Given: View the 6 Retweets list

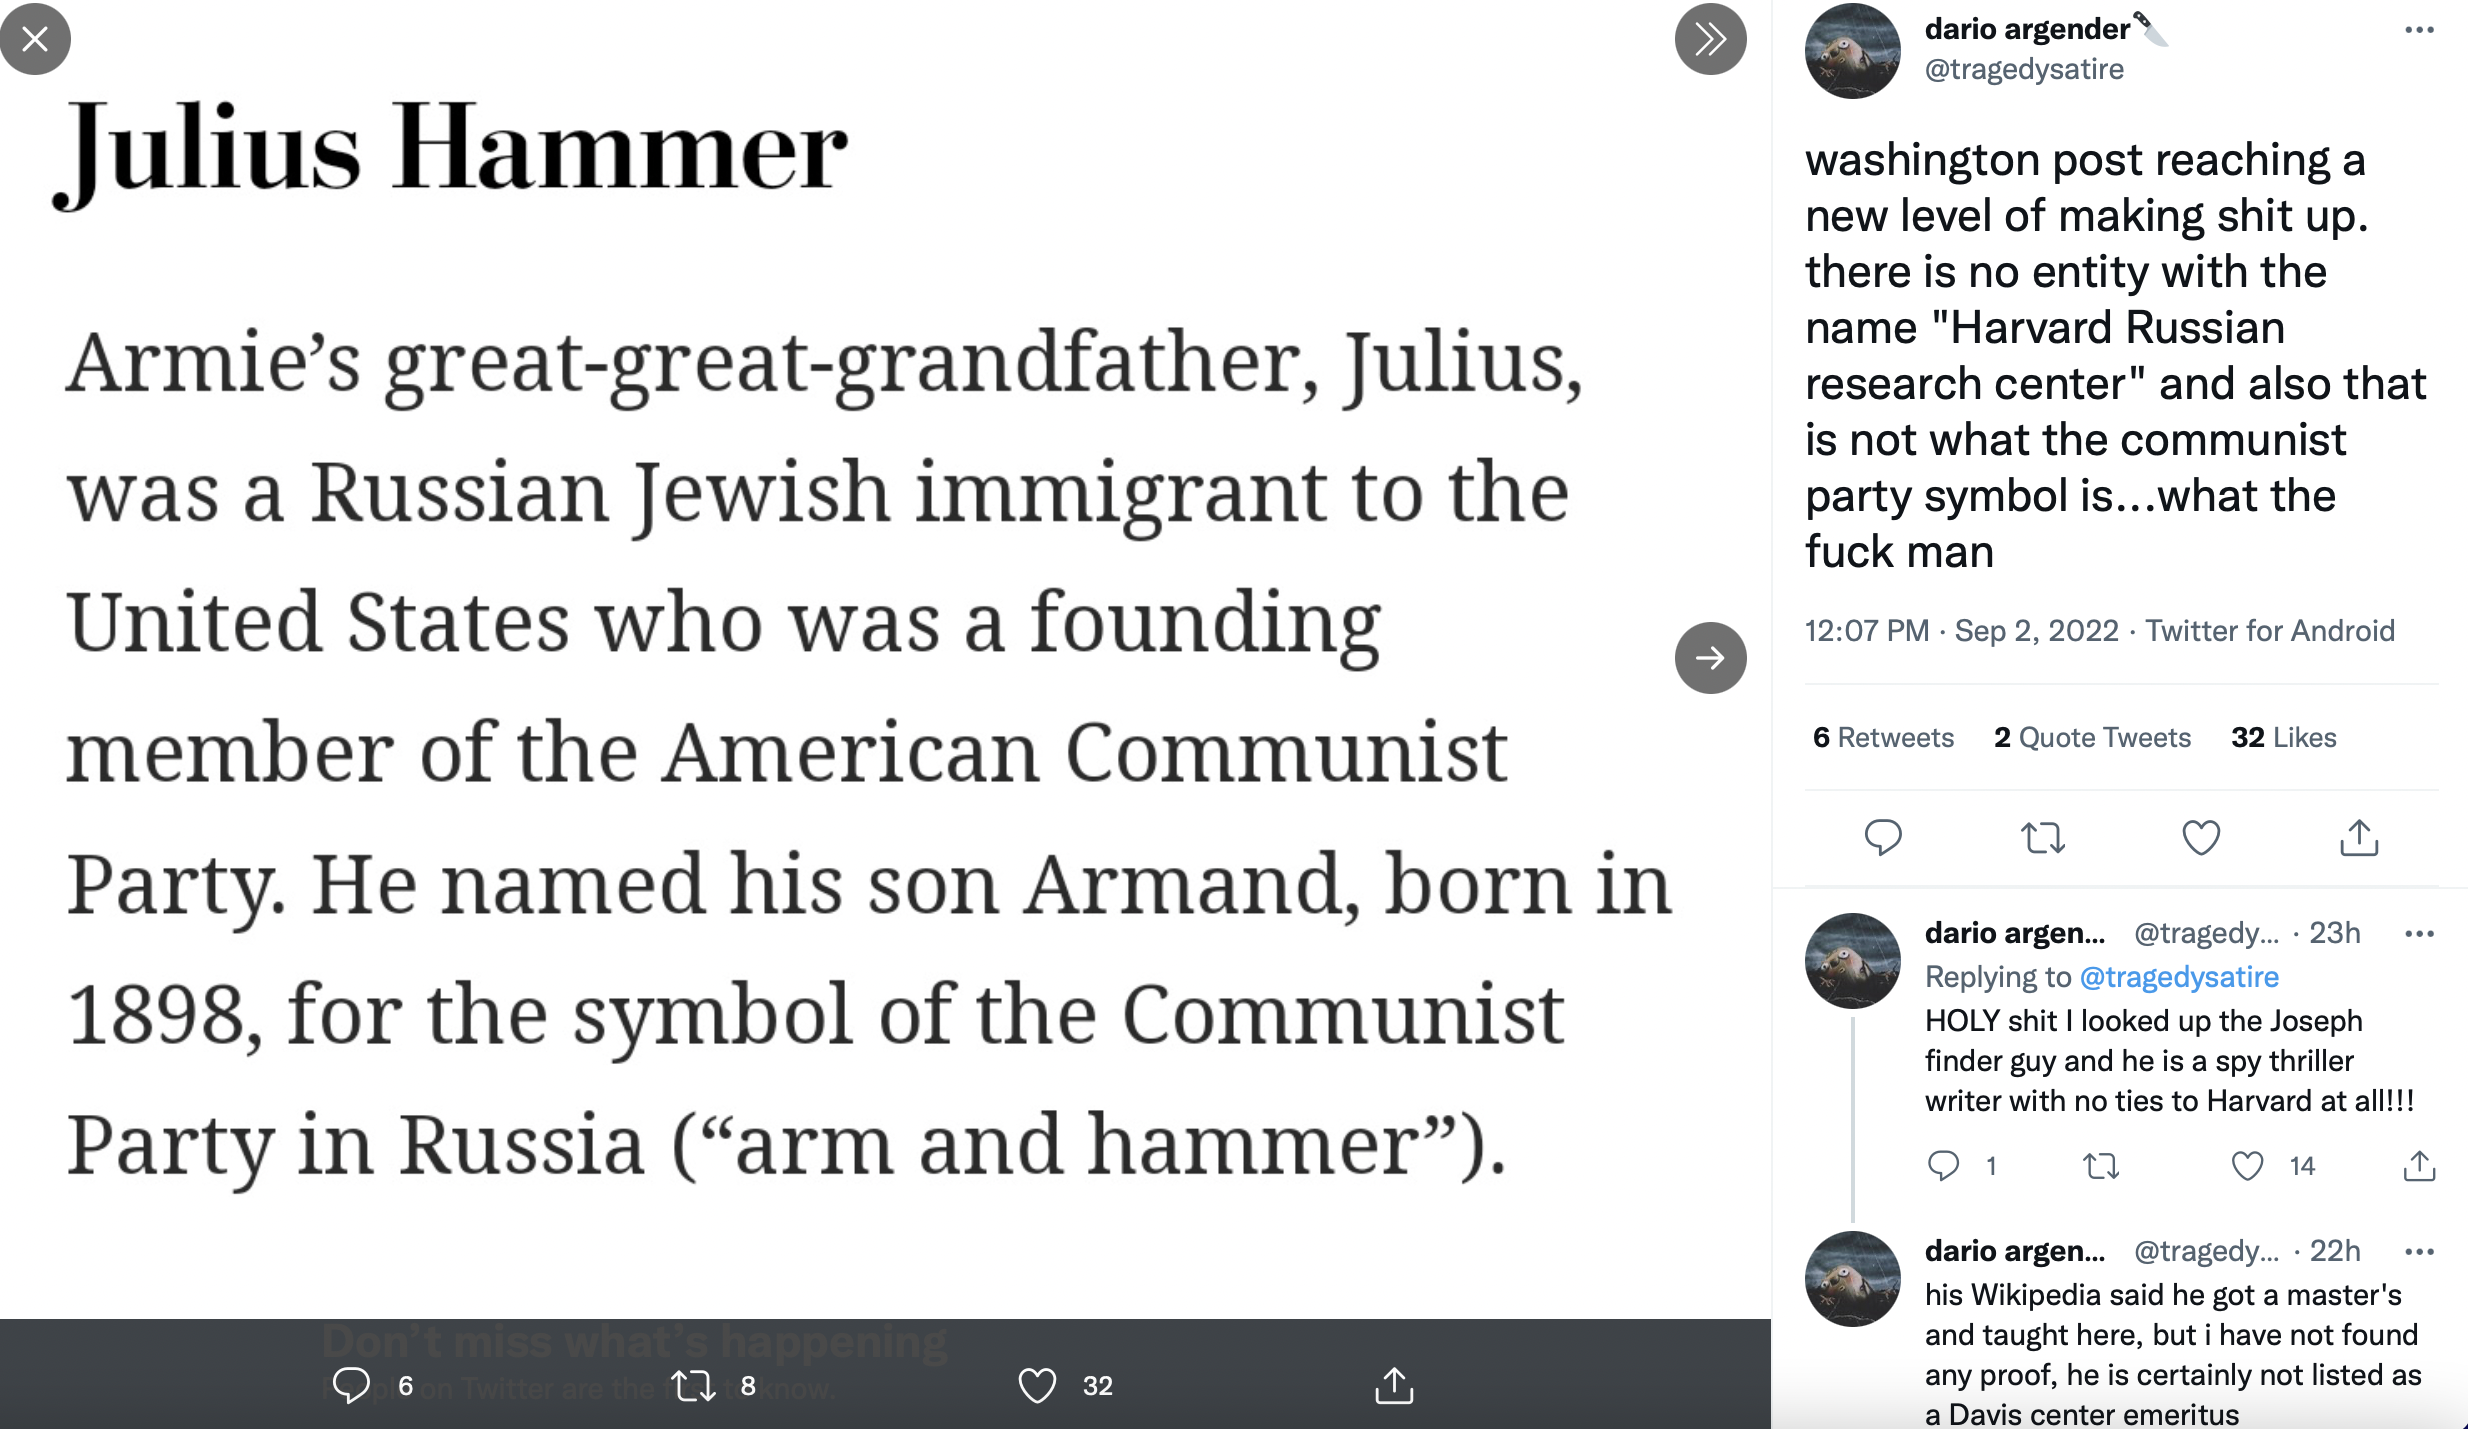Looking at the screenshot, I should [1883, 738].
